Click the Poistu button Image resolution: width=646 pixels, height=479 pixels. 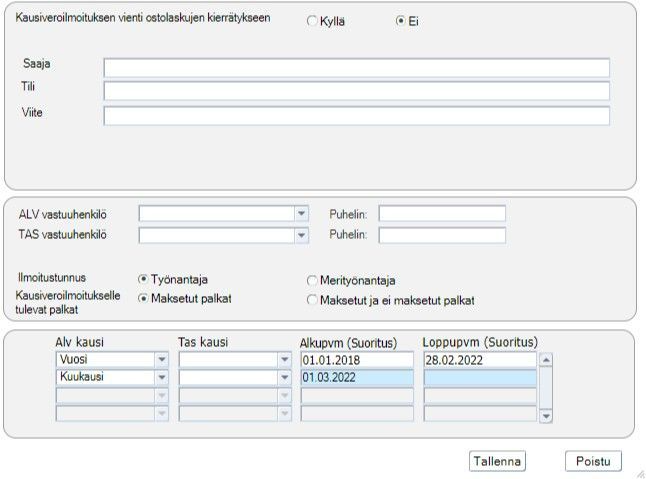pos(593,461)
